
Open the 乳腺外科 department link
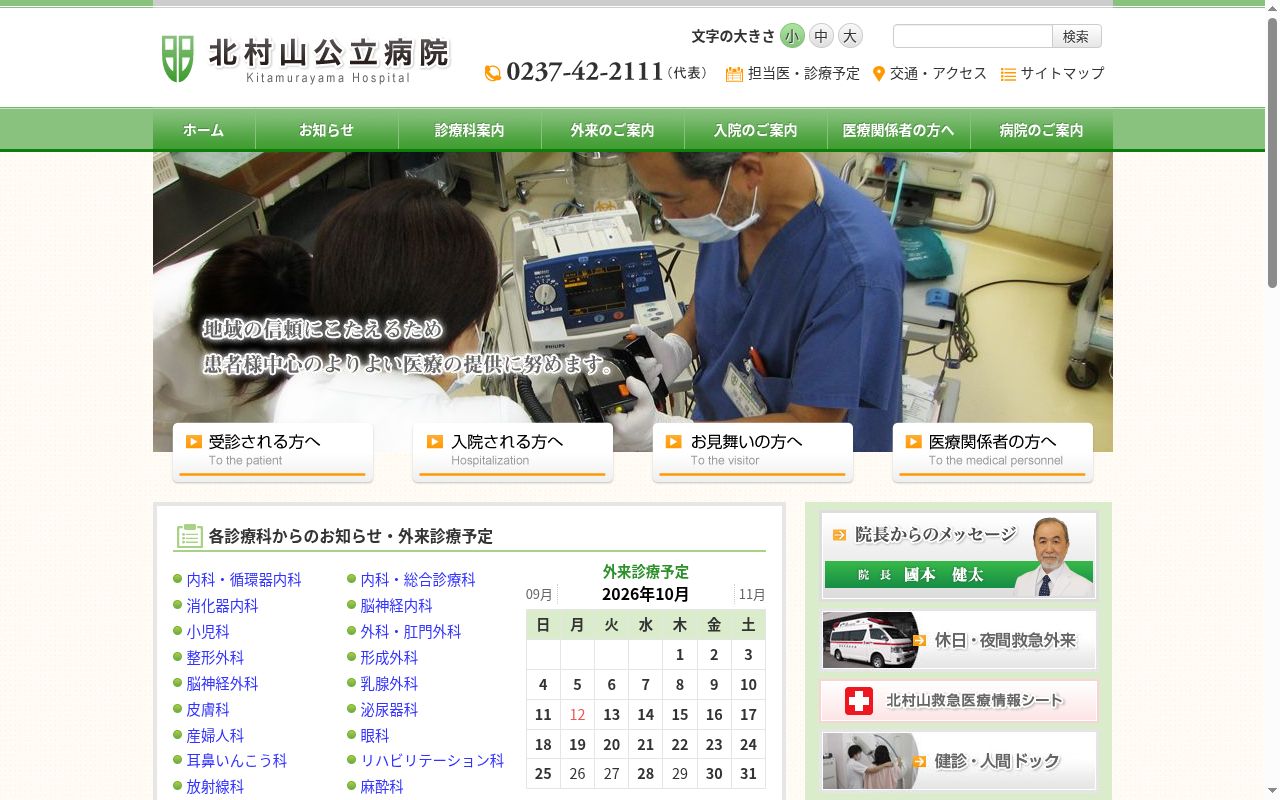(389, 684)
